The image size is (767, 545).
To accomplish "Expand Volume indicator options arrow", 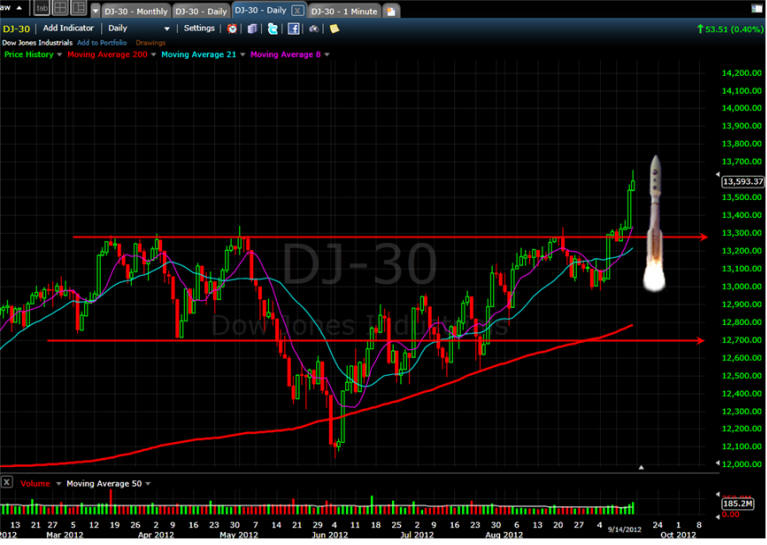I will [x=58, y=483].
